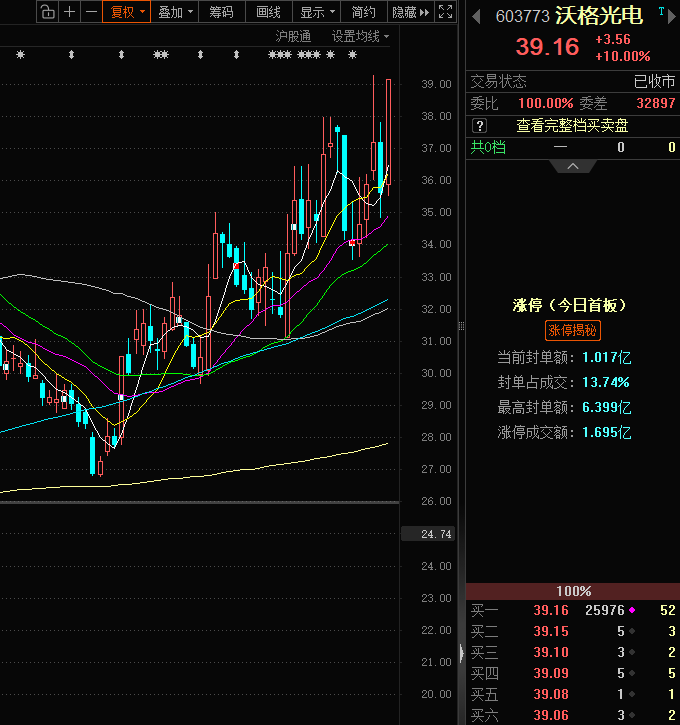Toggle the 隐藏 hide panel option
The height and width of the screenshot is (725, 680).
[404, 12]
